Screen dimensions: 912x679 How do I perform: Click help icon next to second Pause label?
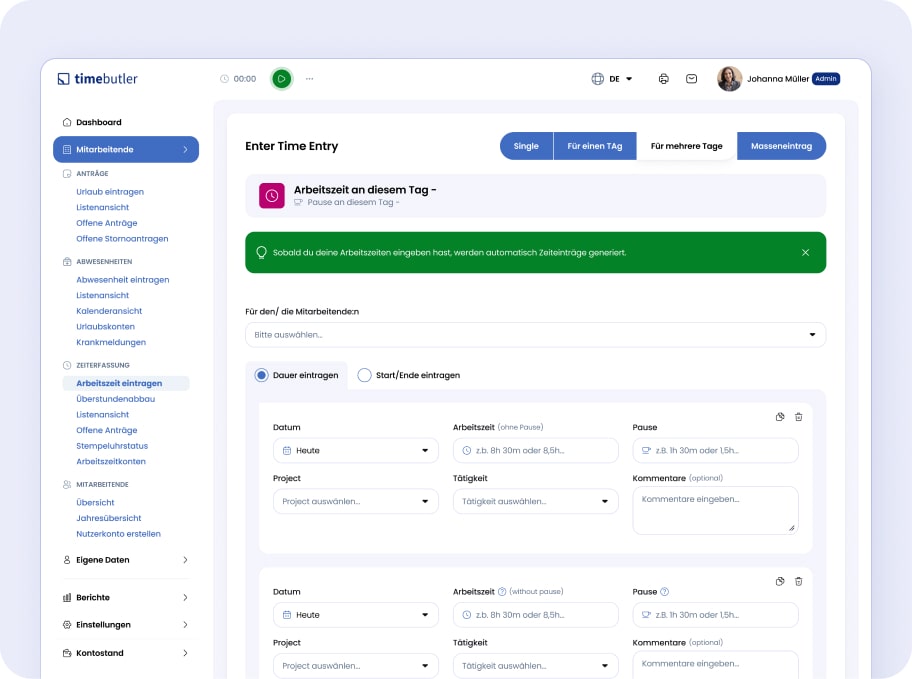pyautogui.click(x=665, y=592)
